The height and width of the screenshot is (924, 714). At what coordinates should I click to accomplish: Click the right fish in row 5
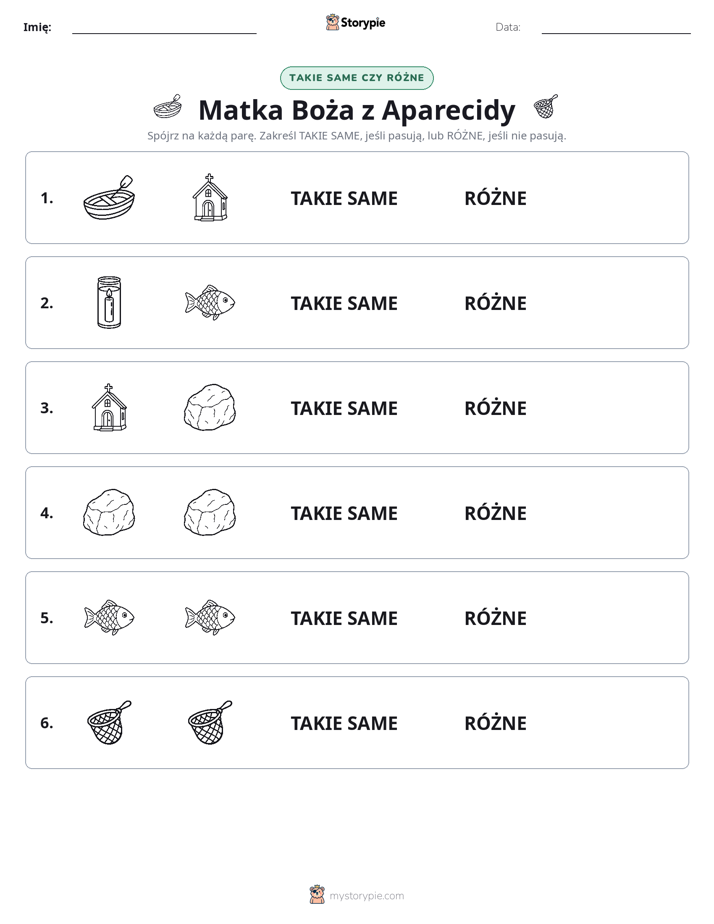pos(210,618)
